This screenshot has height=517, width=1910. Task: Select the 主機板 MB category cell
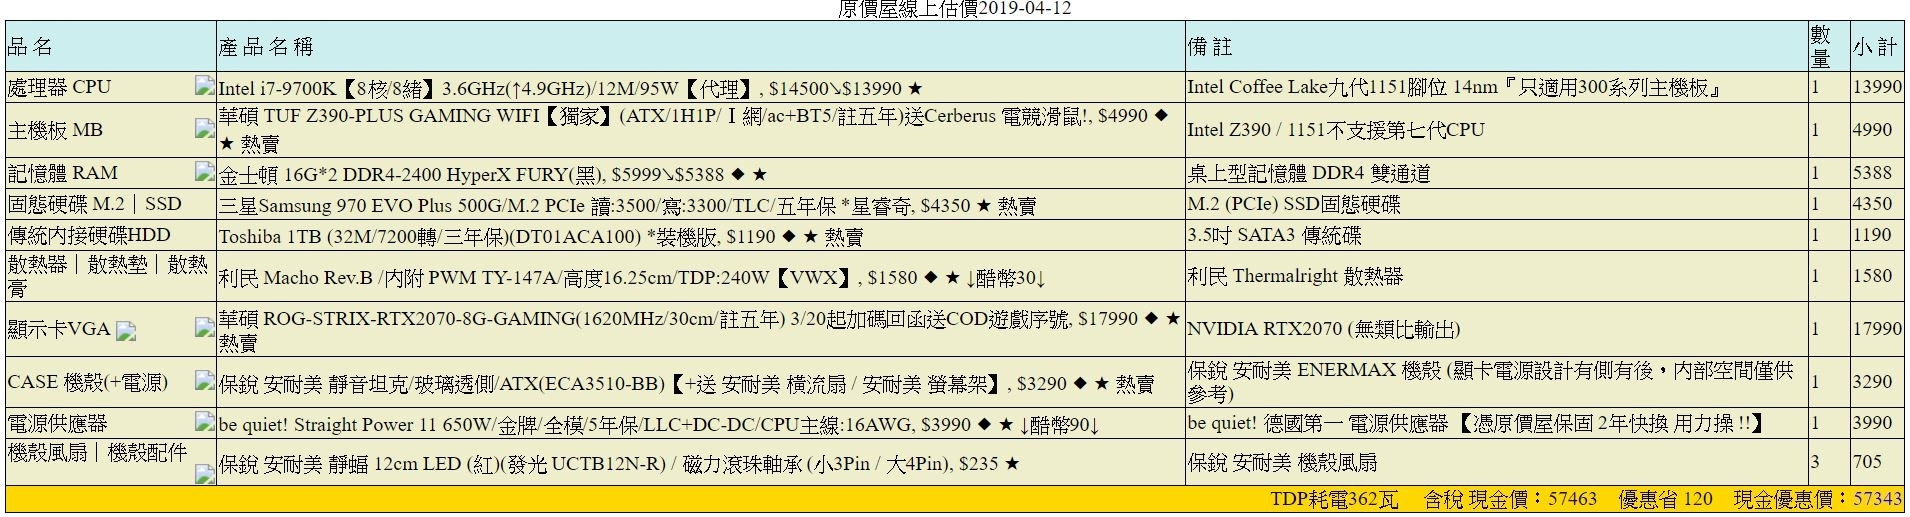(x=110, y=130)
